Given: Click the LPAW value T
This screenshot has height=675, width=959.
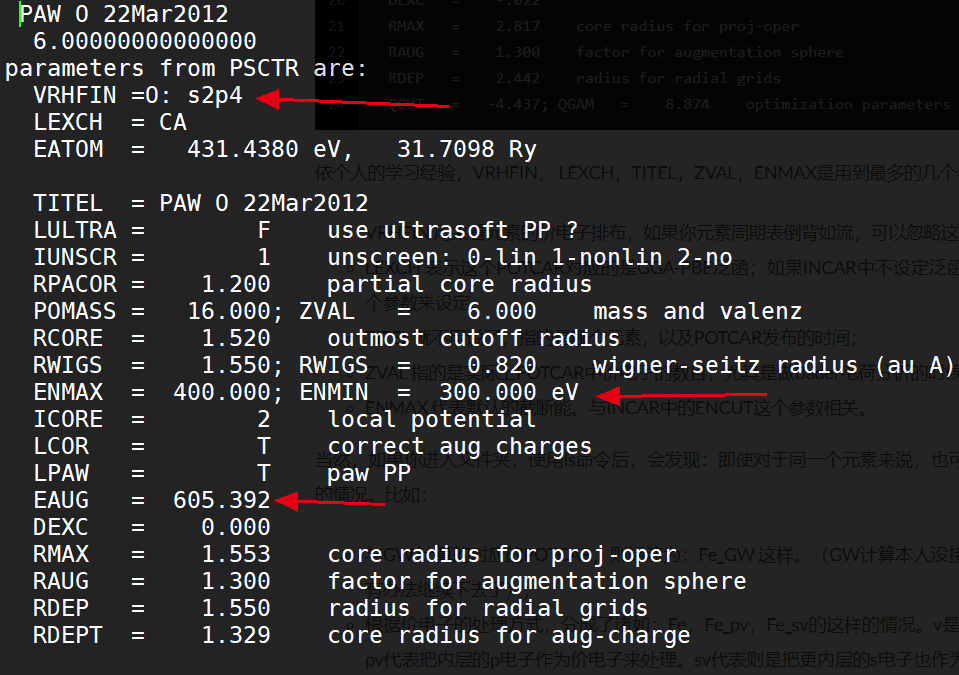Looking at the screenshot, I should click(x=264, y=473).
